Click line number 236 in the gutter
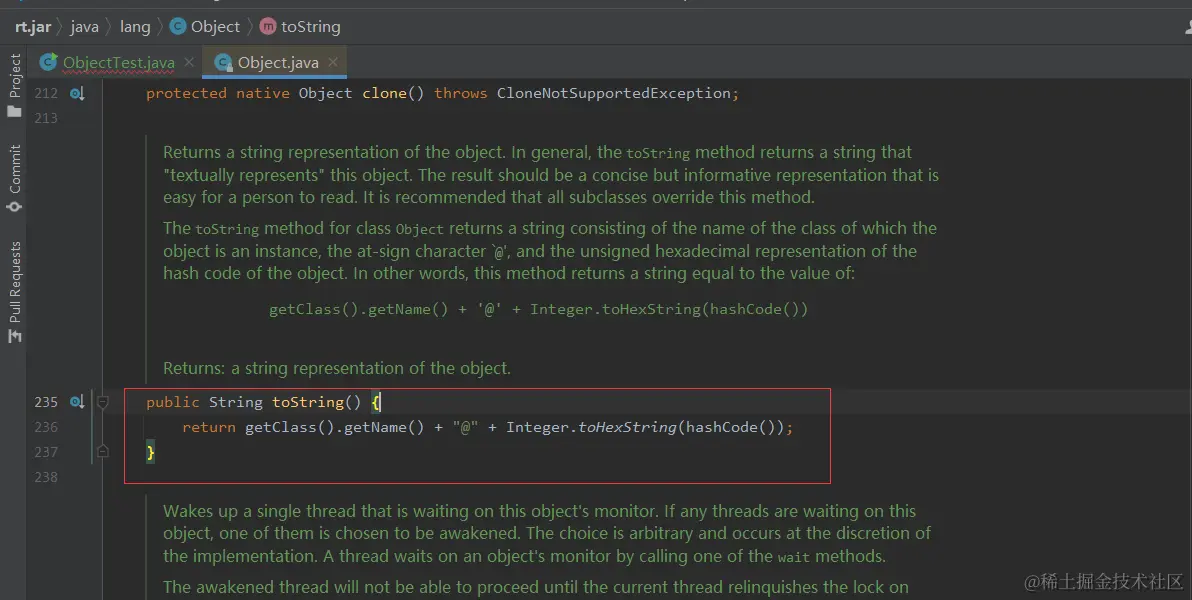The width and height of the screenshot is (1192, 600). [46, 427]
